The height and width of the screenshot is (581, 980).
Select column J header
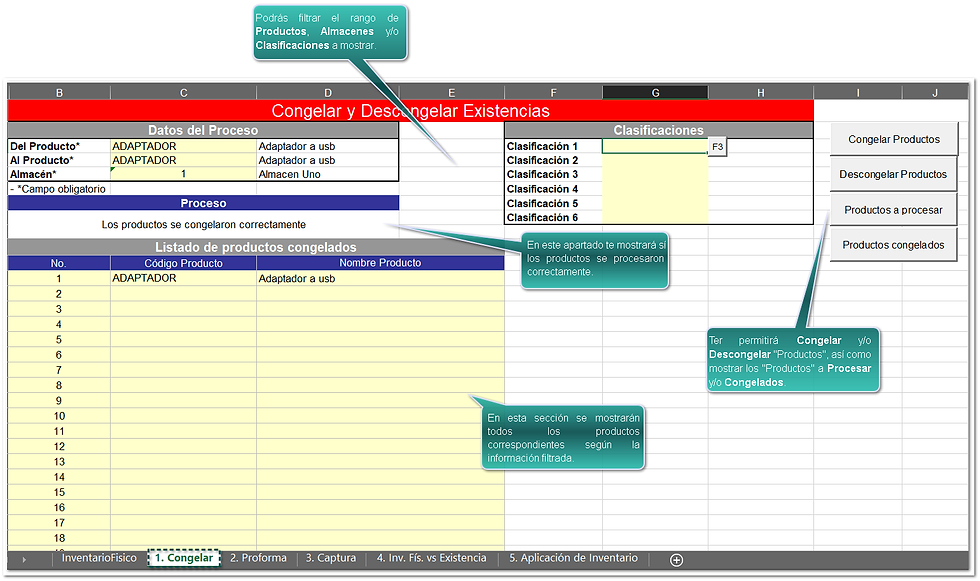[x=935, y=93]
